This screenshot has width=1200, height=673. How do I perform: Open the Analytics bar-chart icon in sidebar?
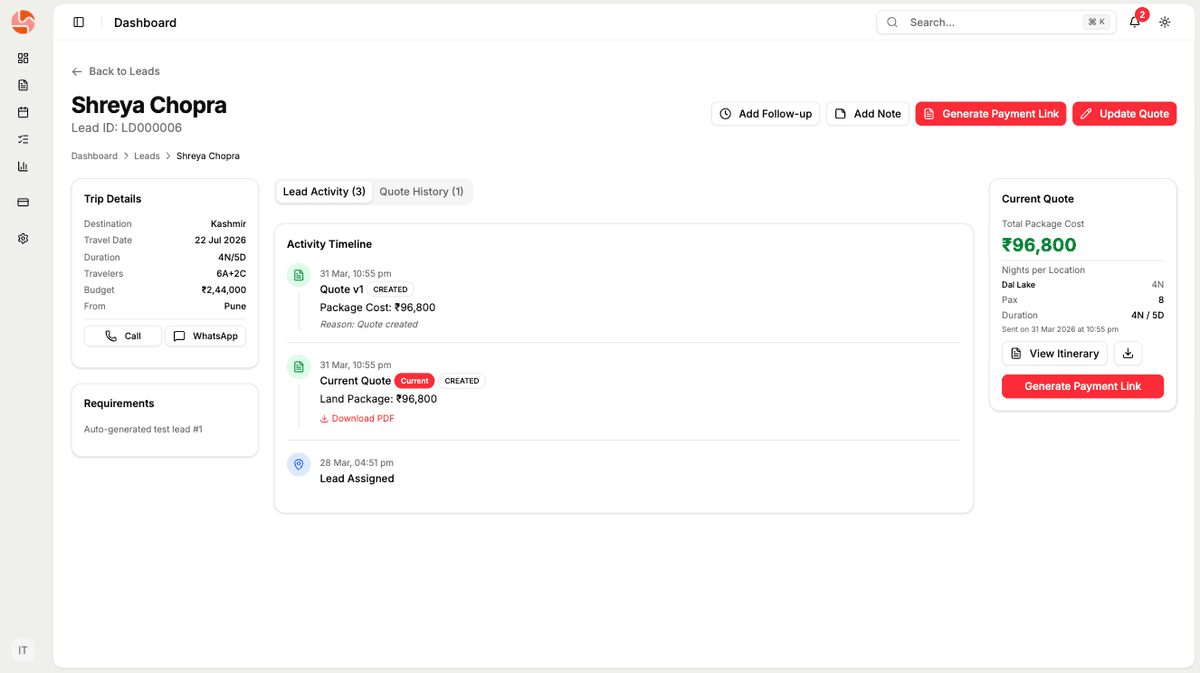pos(23,166)
